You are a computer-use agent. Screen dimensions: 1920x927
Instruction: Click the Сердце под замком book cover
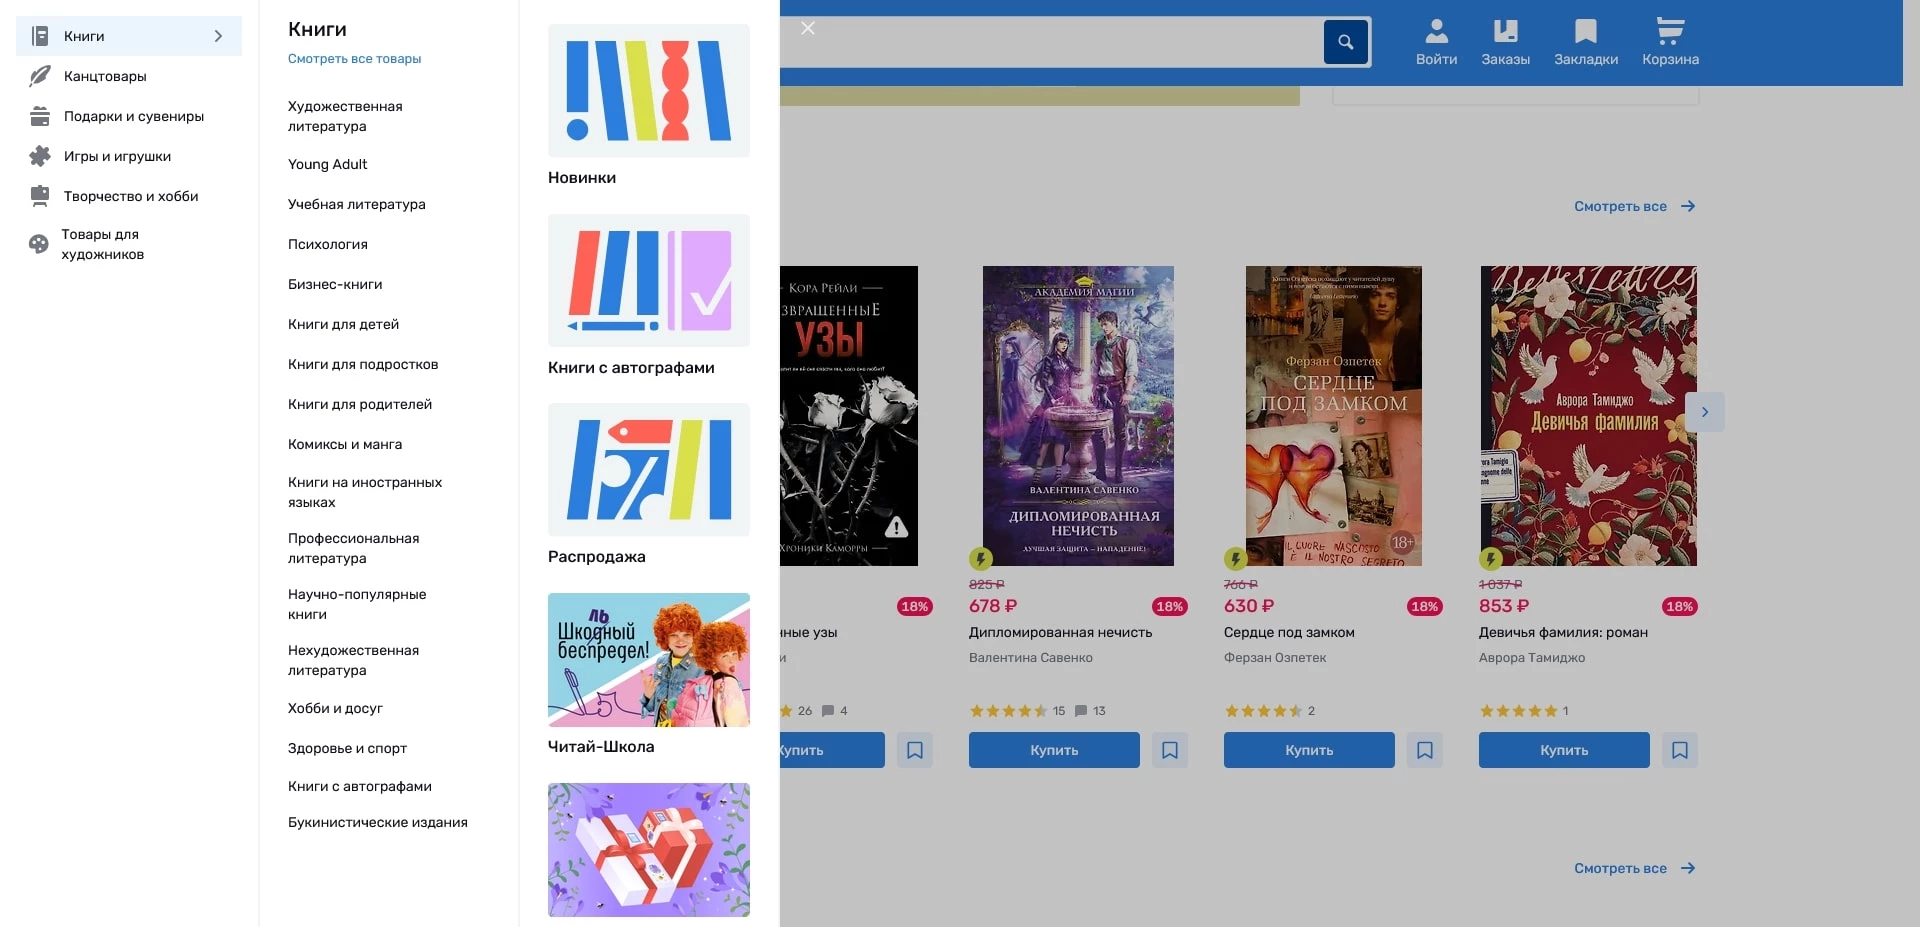tap(1333, 416)
